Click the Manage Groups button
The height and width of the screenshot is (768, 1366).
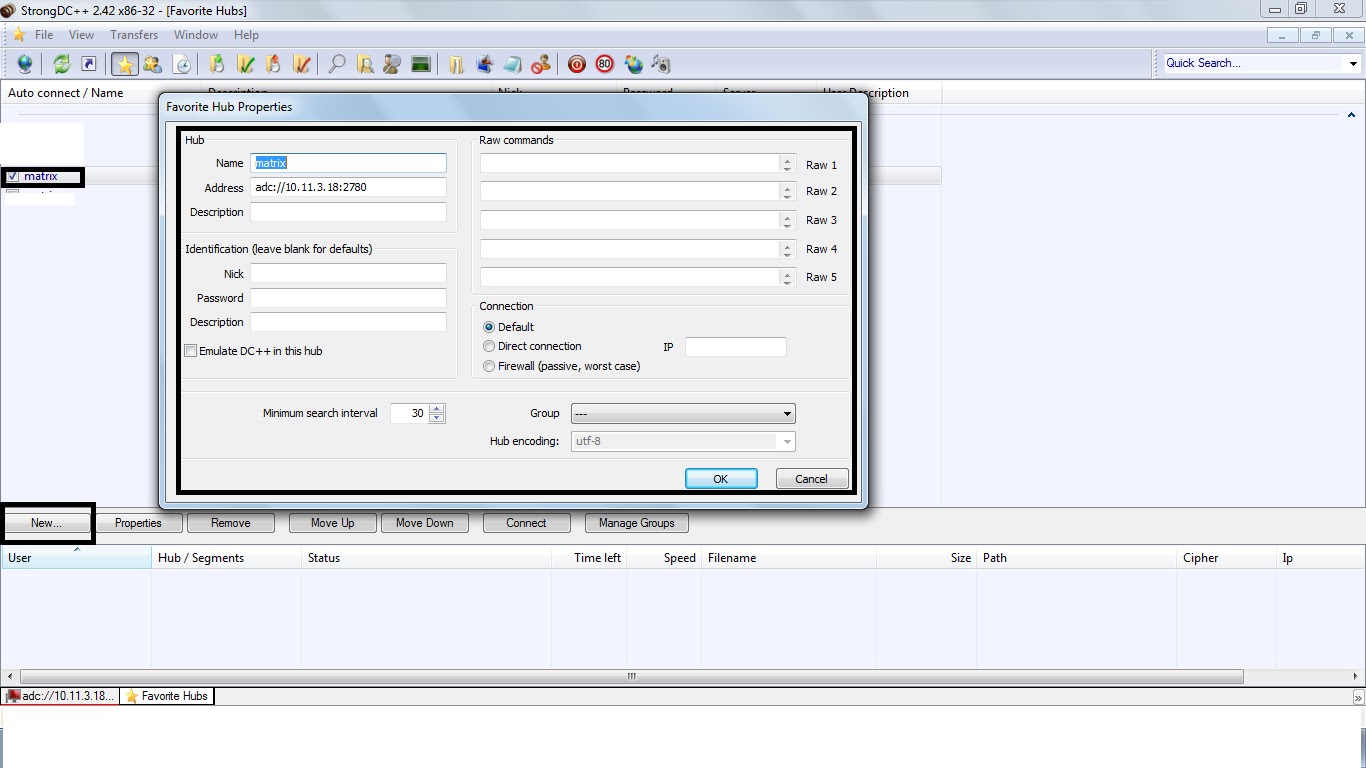[636, 523]
